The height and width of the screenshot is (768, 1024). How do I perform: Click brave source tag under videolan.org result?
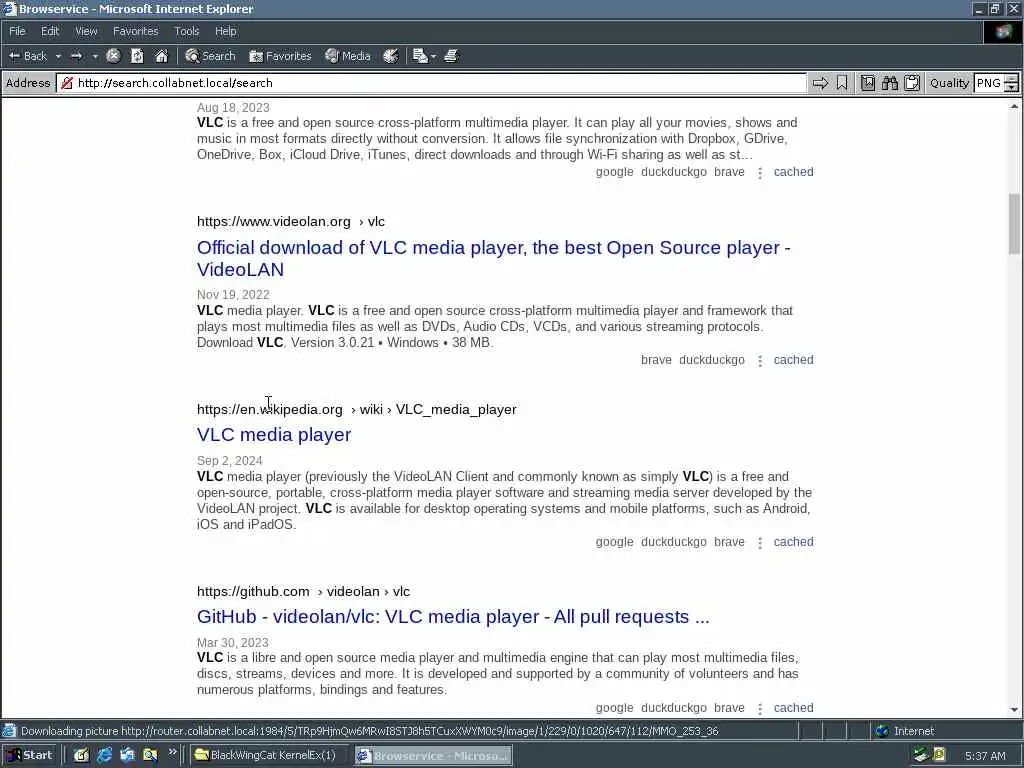pos(656,360)
